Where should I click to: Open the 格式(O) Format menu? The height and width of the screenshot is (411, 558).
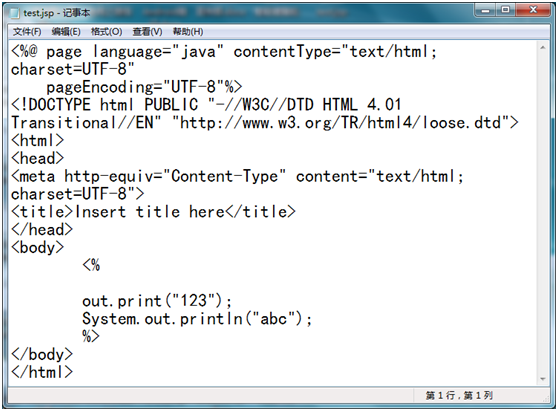pos(106,32)
